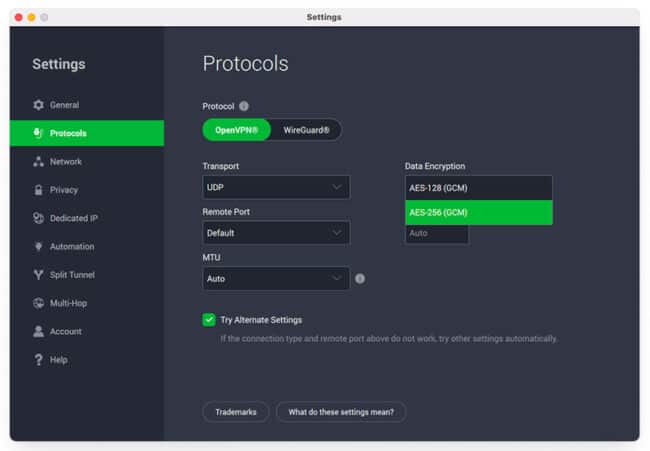The width and height of the screenshot is (650, 451).
Task: Go to the Network settings section
Action: point(87,162)
